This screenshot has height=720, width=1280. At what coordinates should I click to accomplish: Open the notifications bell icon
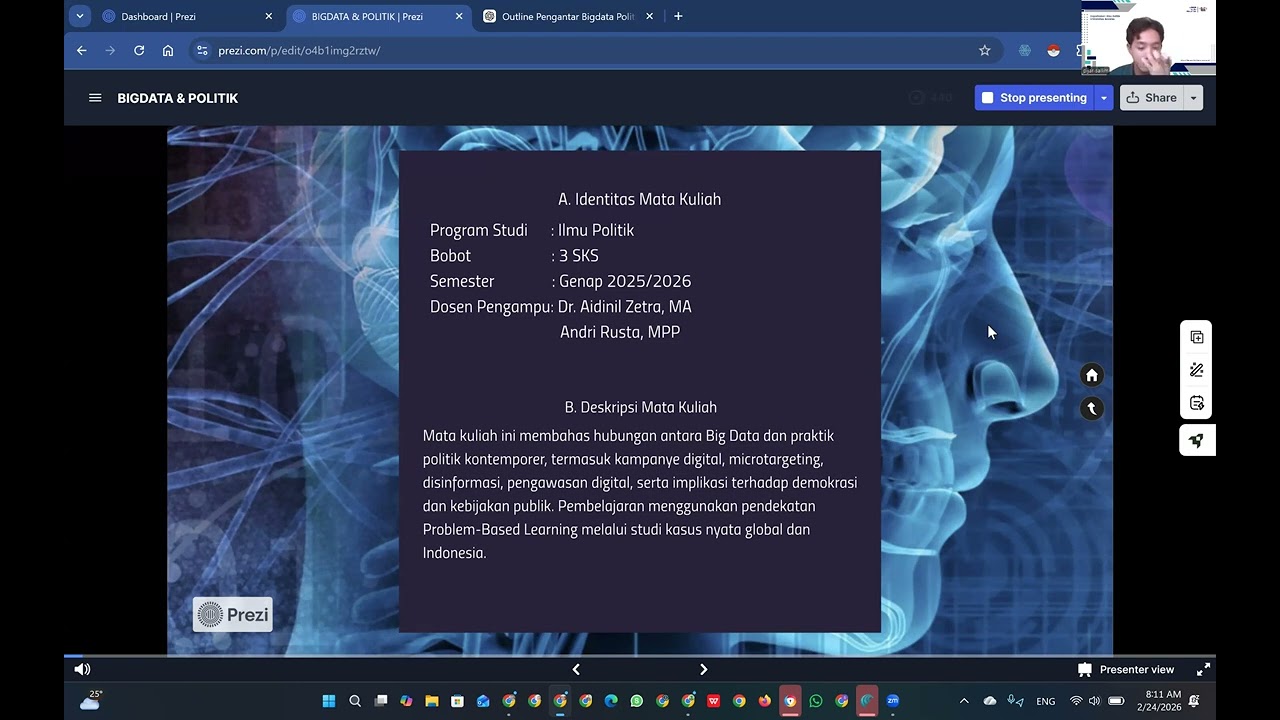tap(1194, 701)
